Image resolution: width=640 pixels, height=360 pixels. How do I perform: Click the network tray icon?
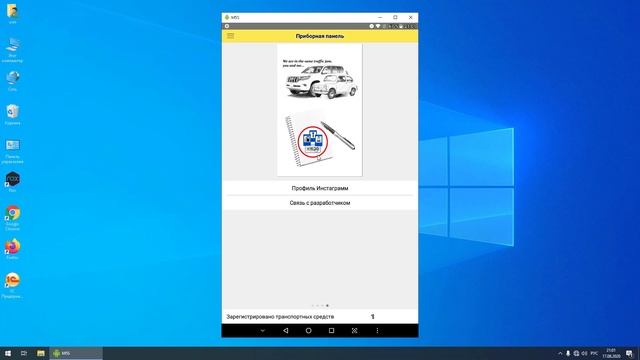coord(576,353)
